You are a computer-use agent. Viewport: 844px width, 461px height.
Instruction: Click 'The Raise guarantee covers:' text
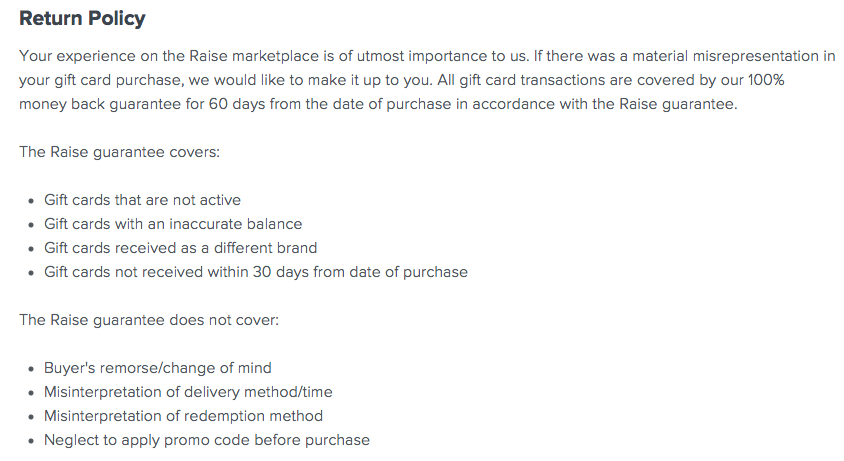[119, 152]
